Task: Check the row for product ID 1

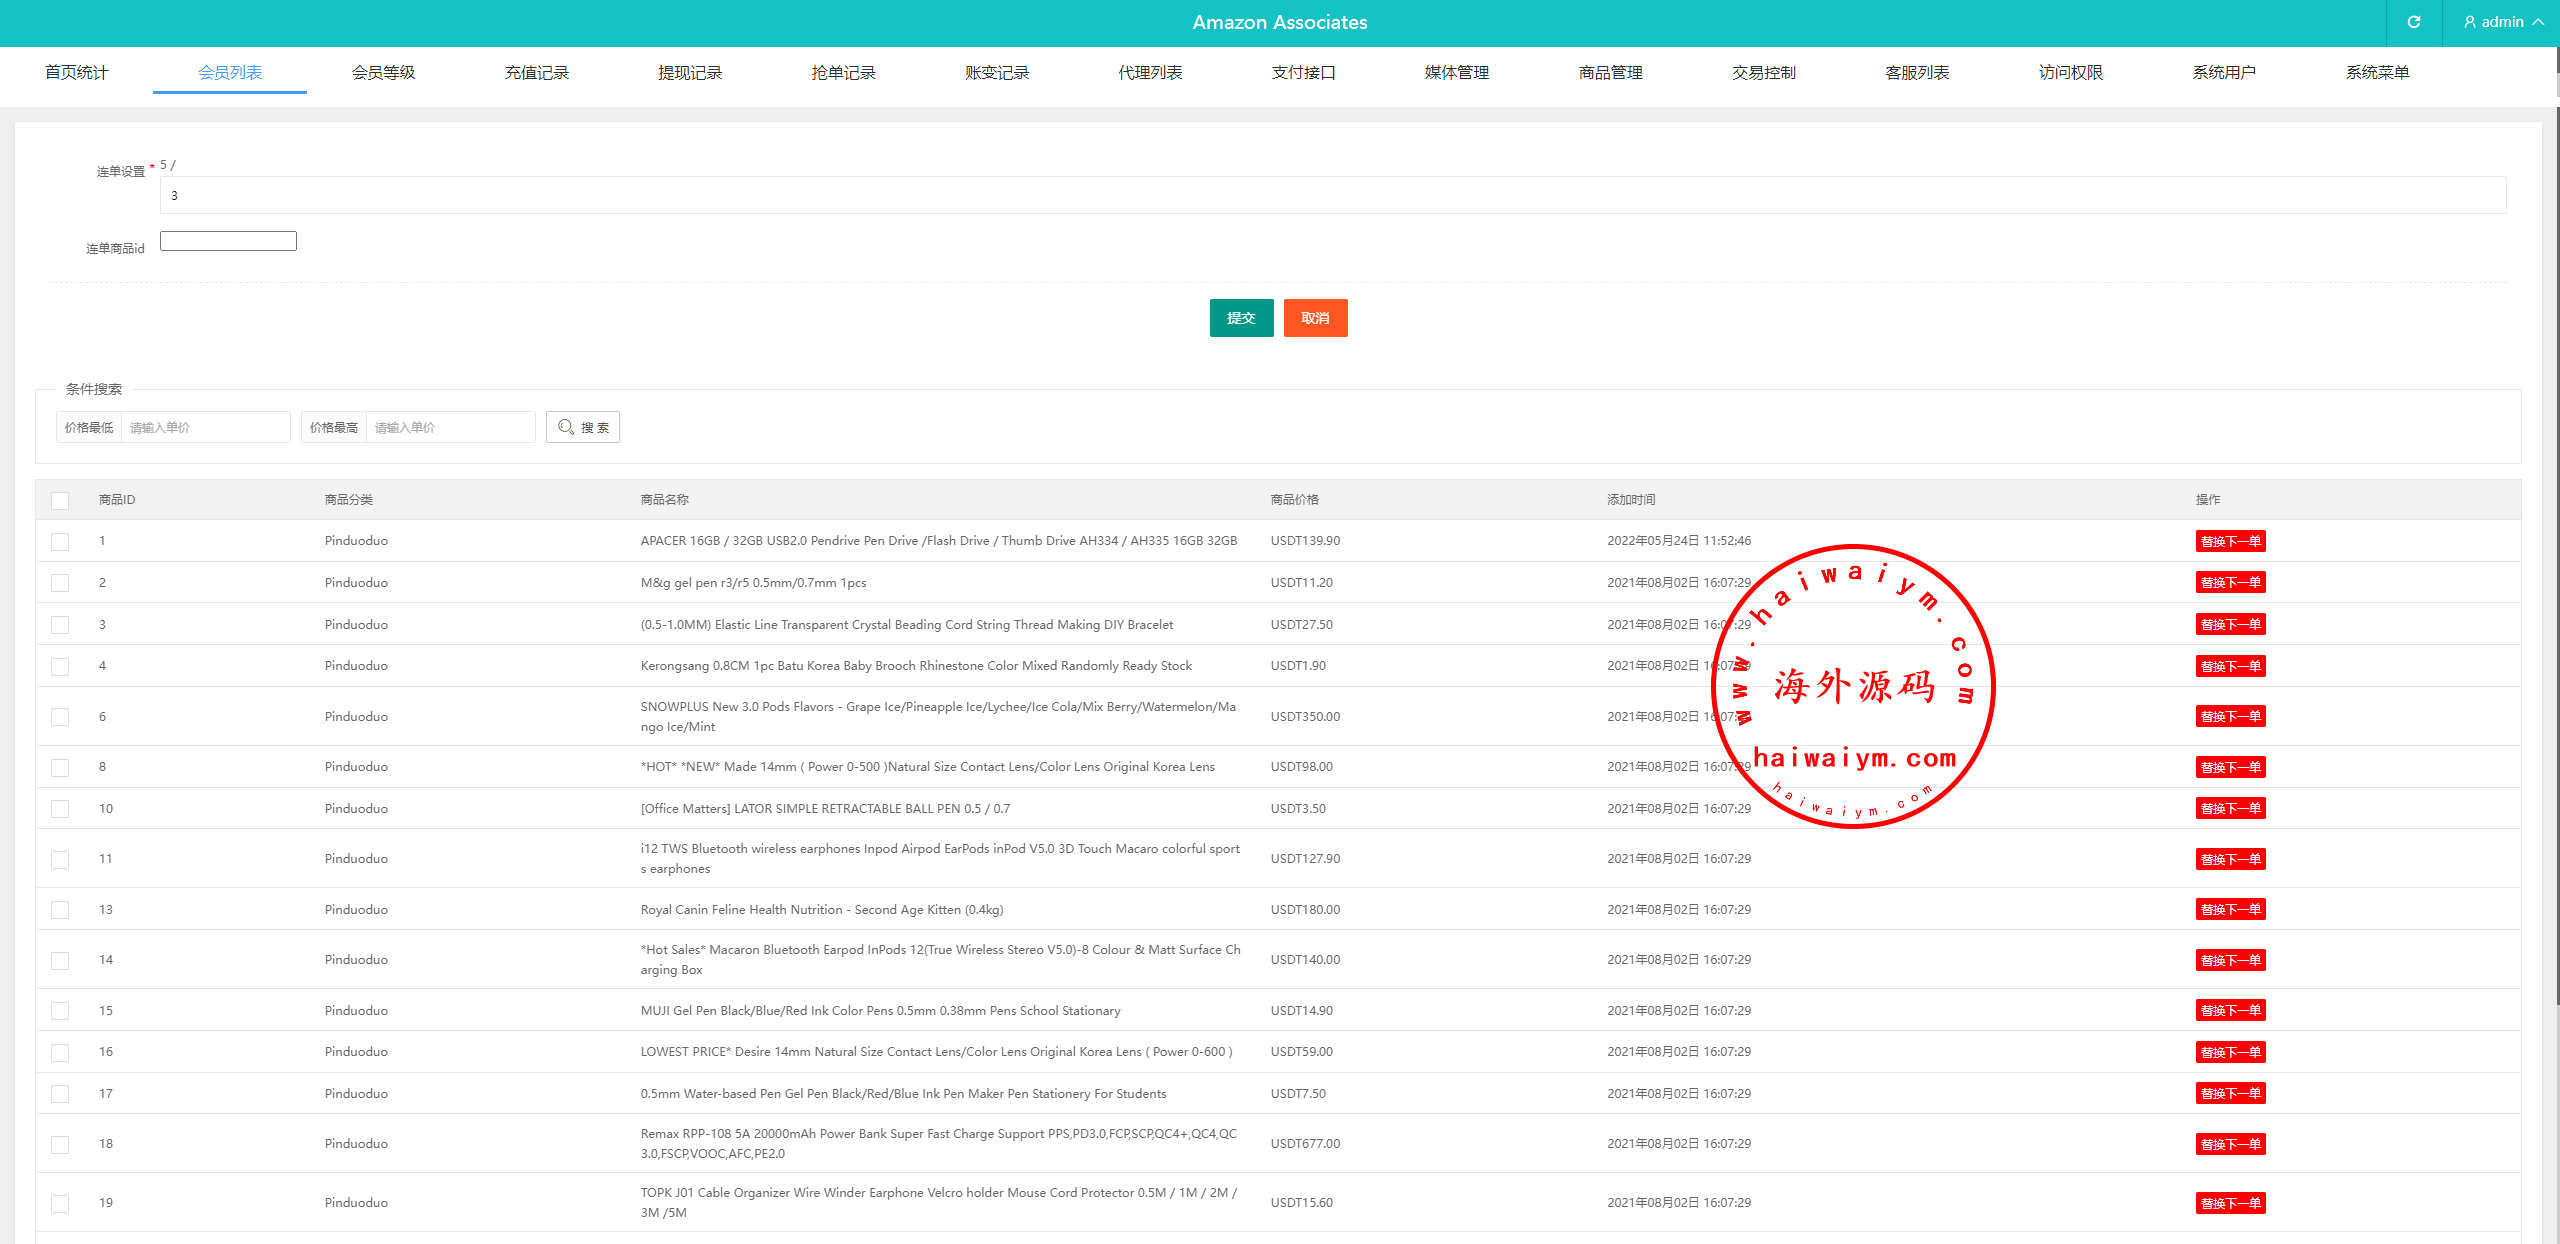Action: 61,541
